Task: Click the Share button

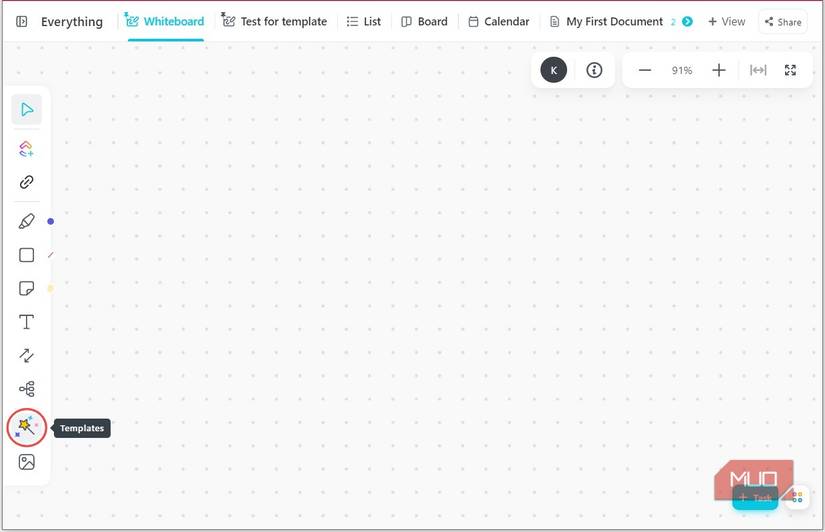Action: [x=783, y=22]
